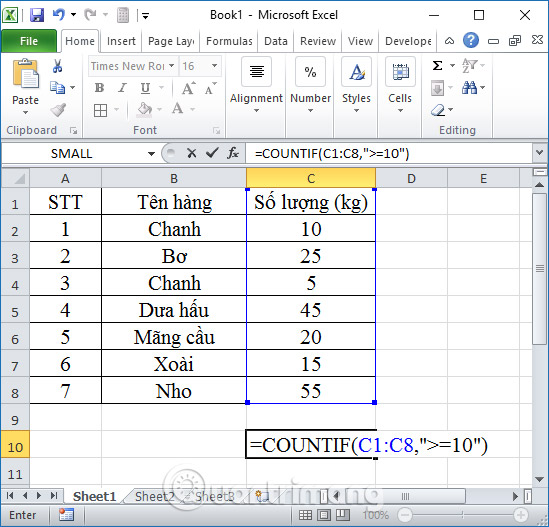Open the File tab
This screenshot has width=549, height=527.
pos(29,41)
